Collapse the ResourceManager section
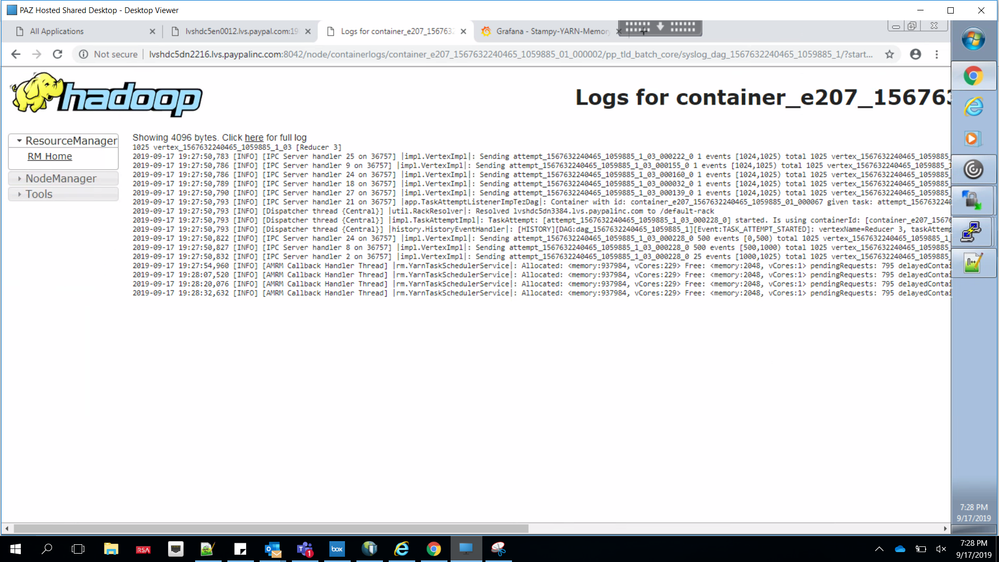 [63, 140]
